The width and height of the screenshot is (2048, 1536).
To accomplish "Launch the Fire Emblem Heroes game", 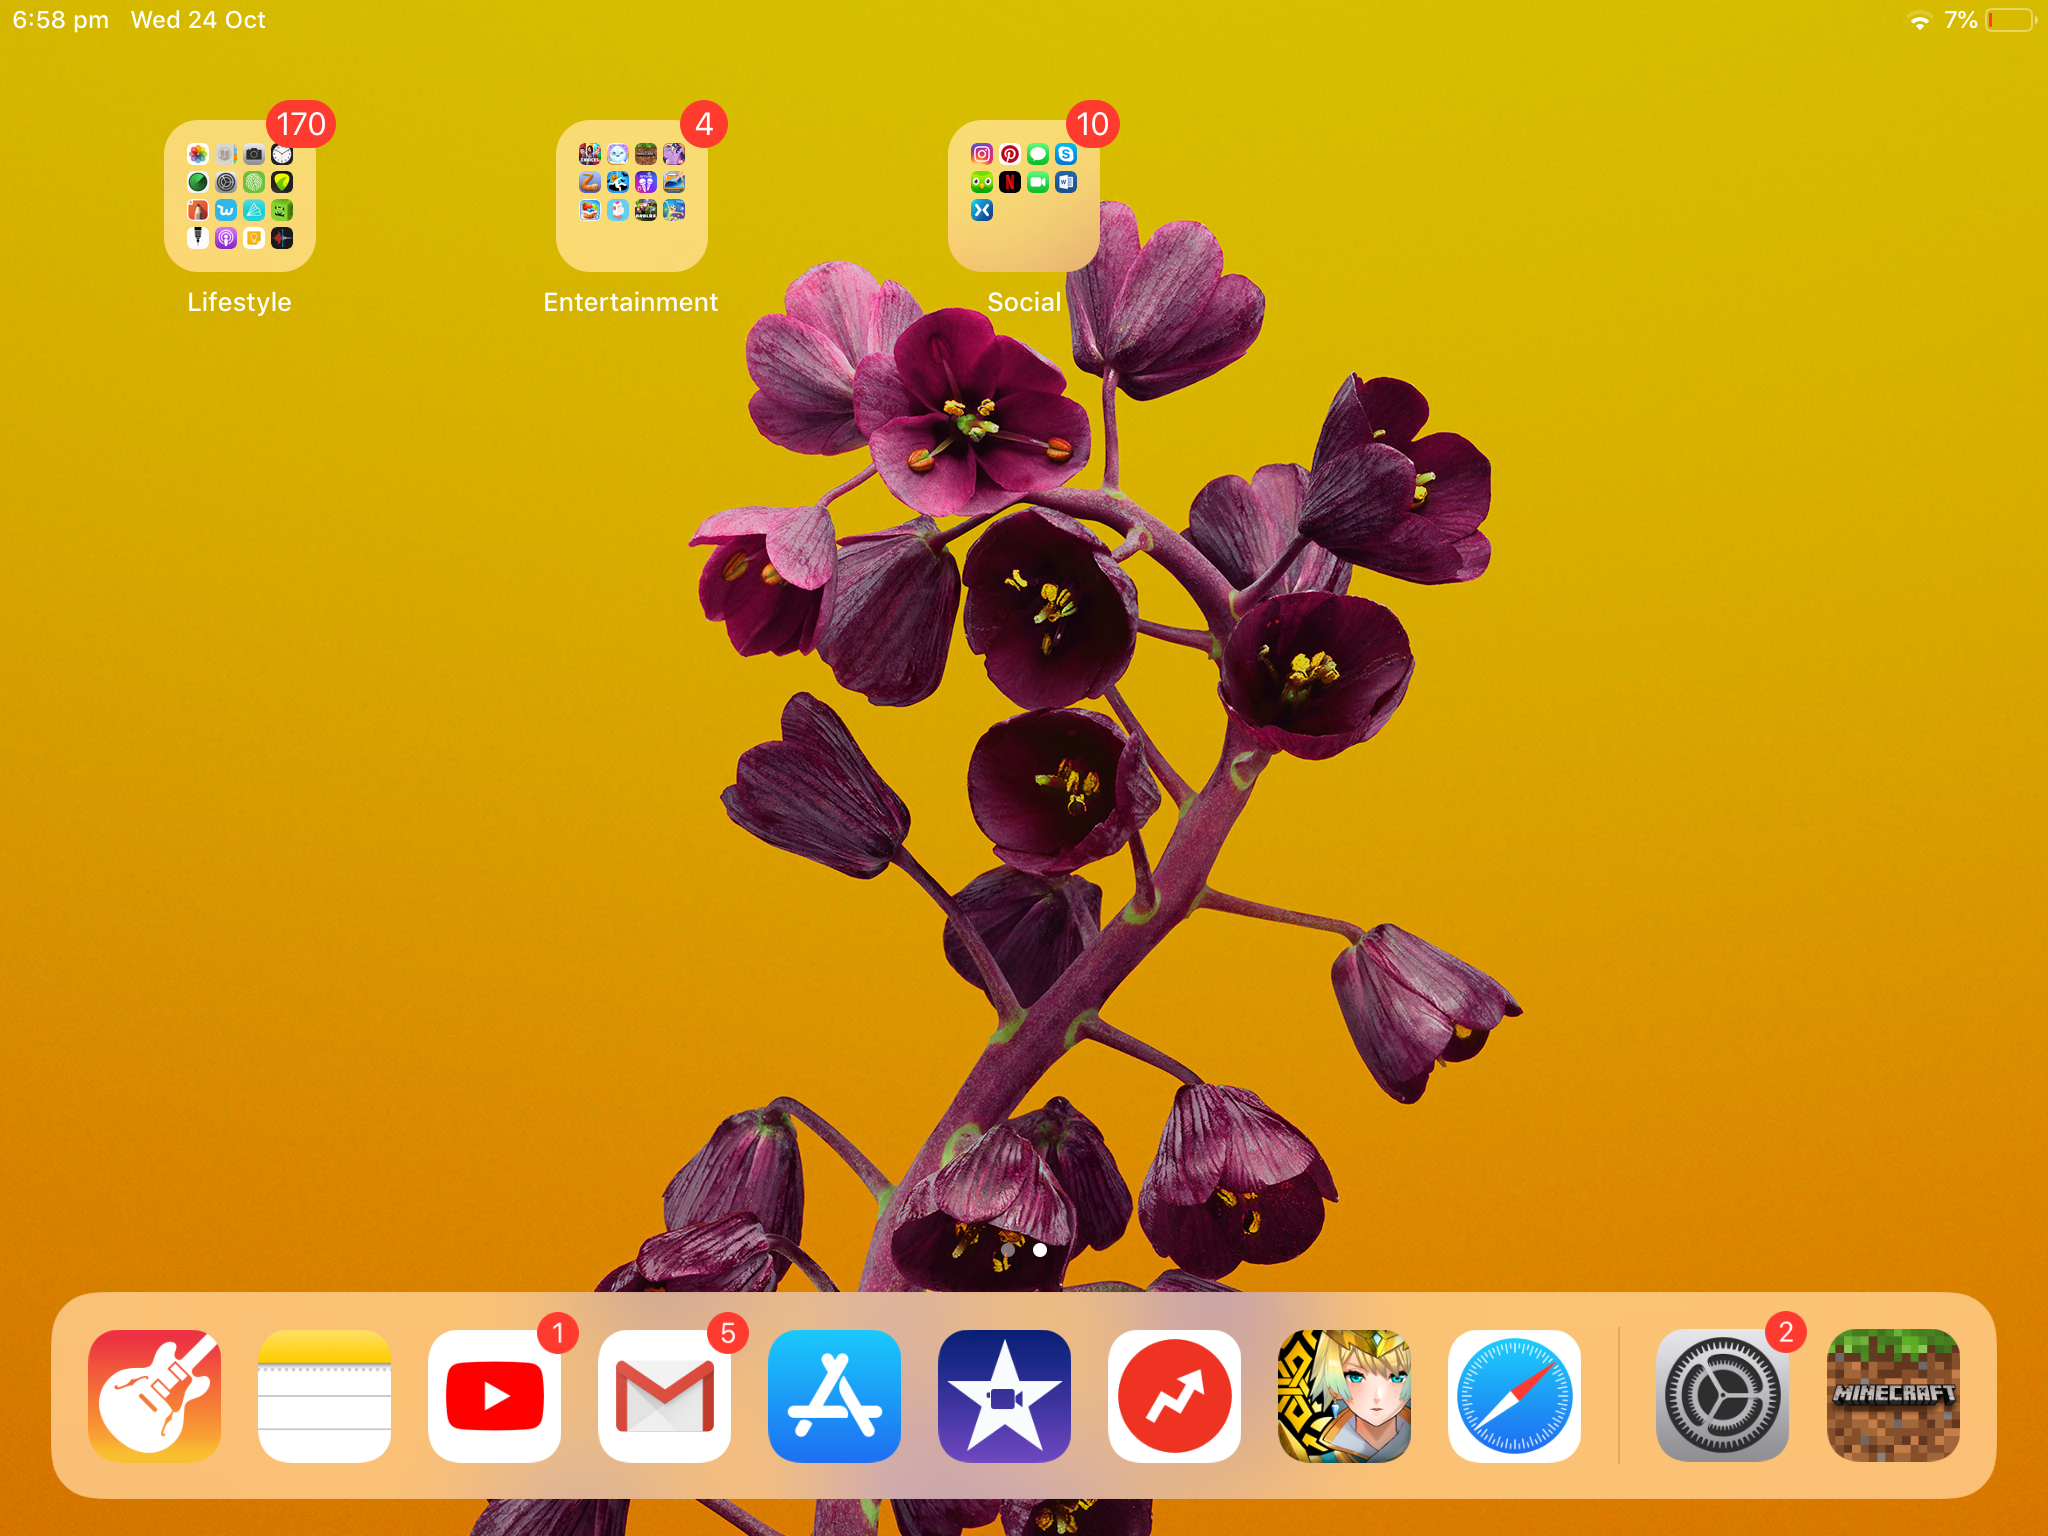I will point(1344,1396).
